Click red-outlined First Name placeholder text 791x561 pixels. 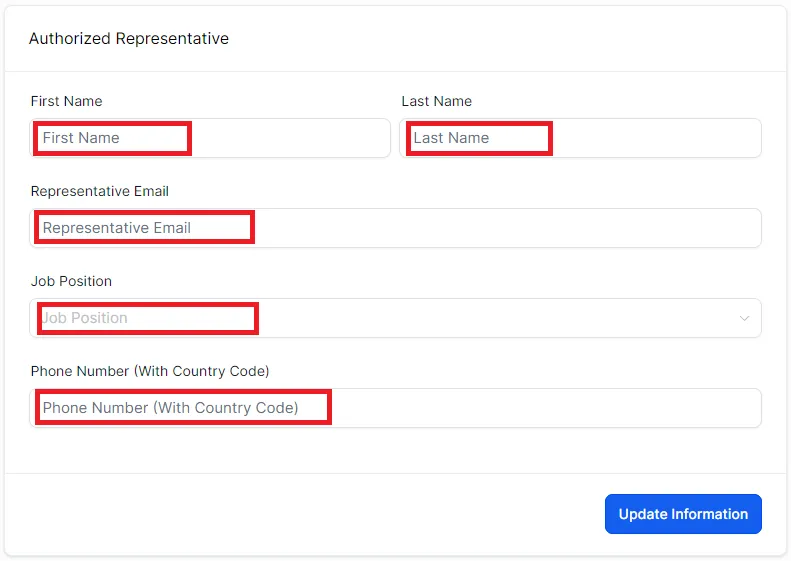[x=81, y=138]
